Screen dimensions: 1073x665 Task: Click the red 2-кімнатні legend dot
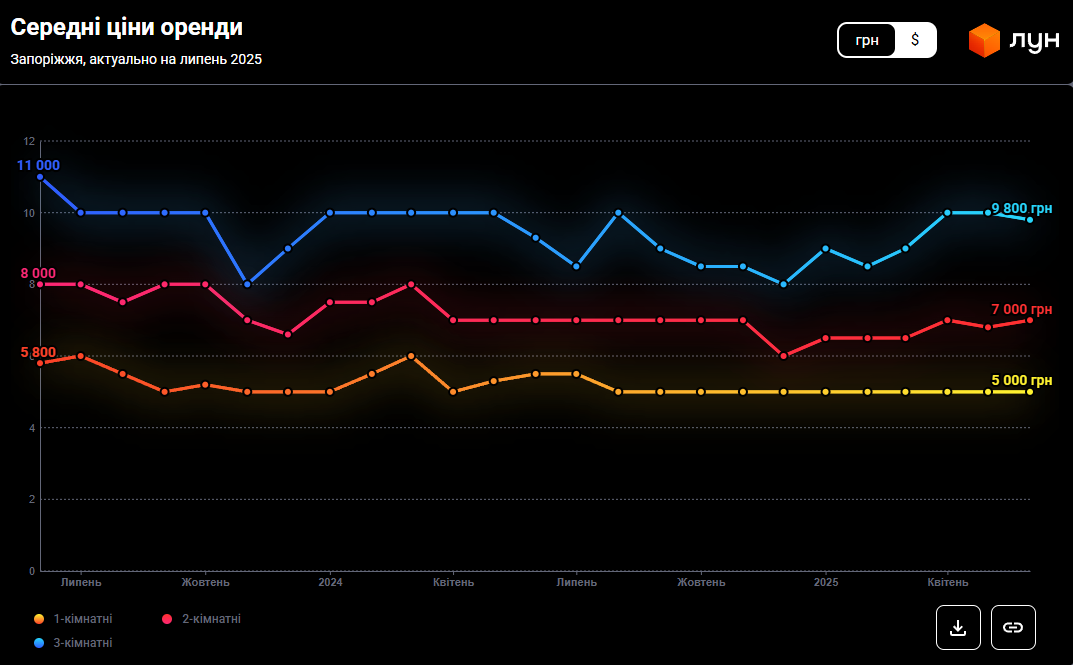point(168,619)
